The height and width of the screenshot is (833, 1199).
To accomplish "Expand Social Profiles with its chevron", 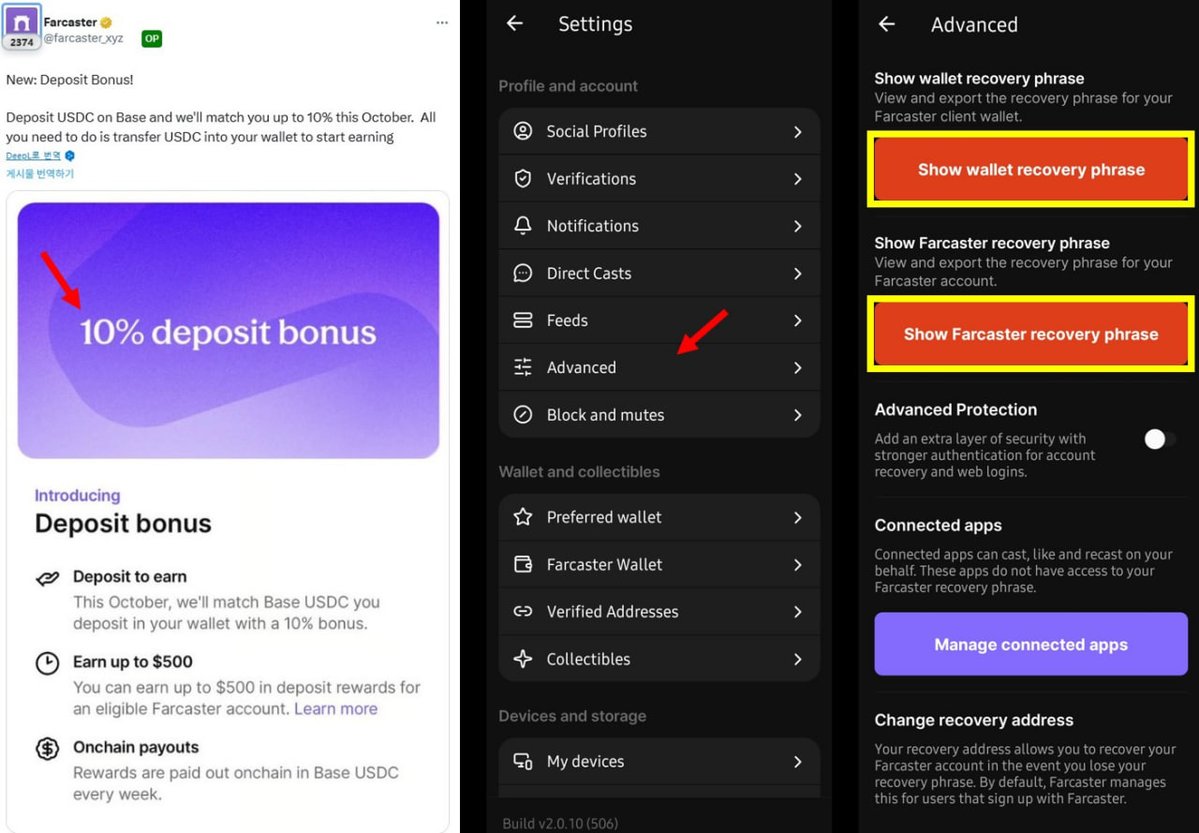I will [798, 132].
